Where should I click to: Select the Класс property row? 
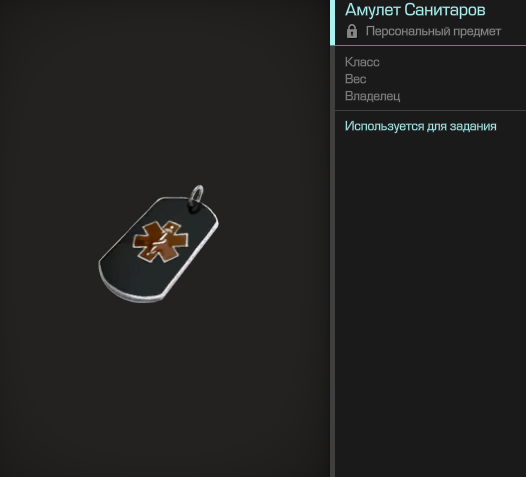pos(430,62)
